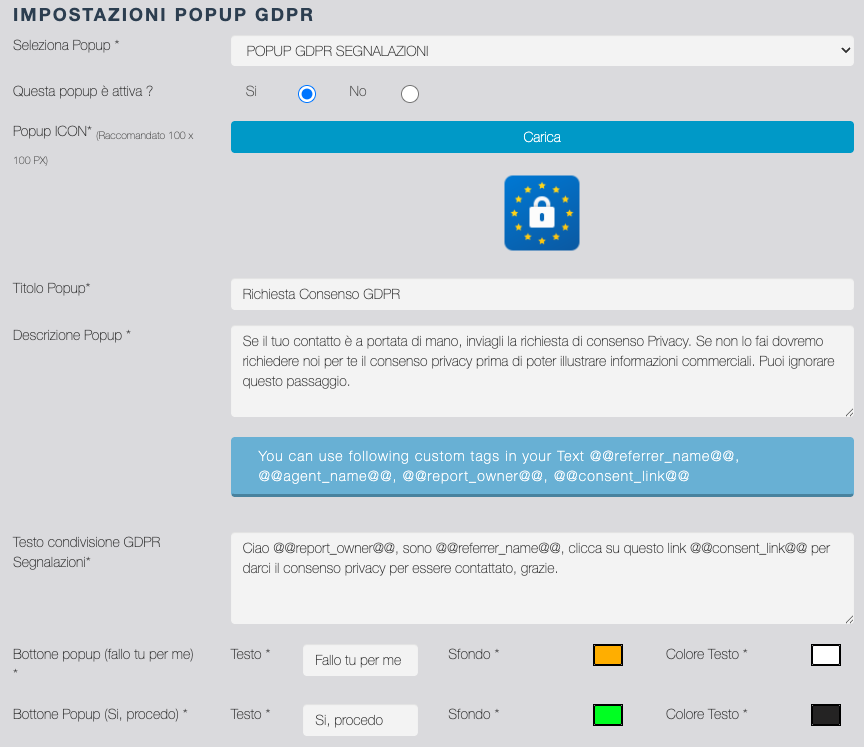Select 'Si' radio for popup active
Image resolution: width=864 pixels, height=747 pixels.
[307, 94]
